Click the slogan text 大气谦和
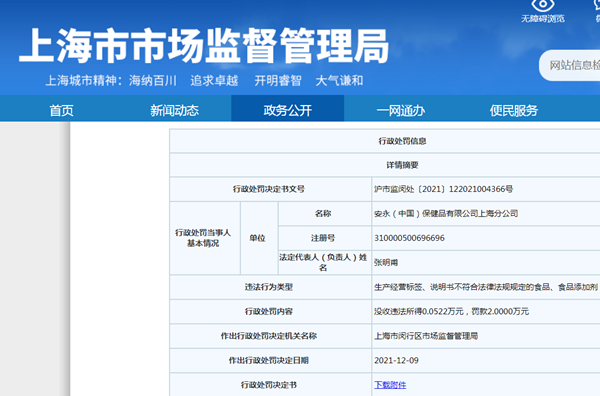Screen dimensions: 600x396 click(x=339, y=81)
